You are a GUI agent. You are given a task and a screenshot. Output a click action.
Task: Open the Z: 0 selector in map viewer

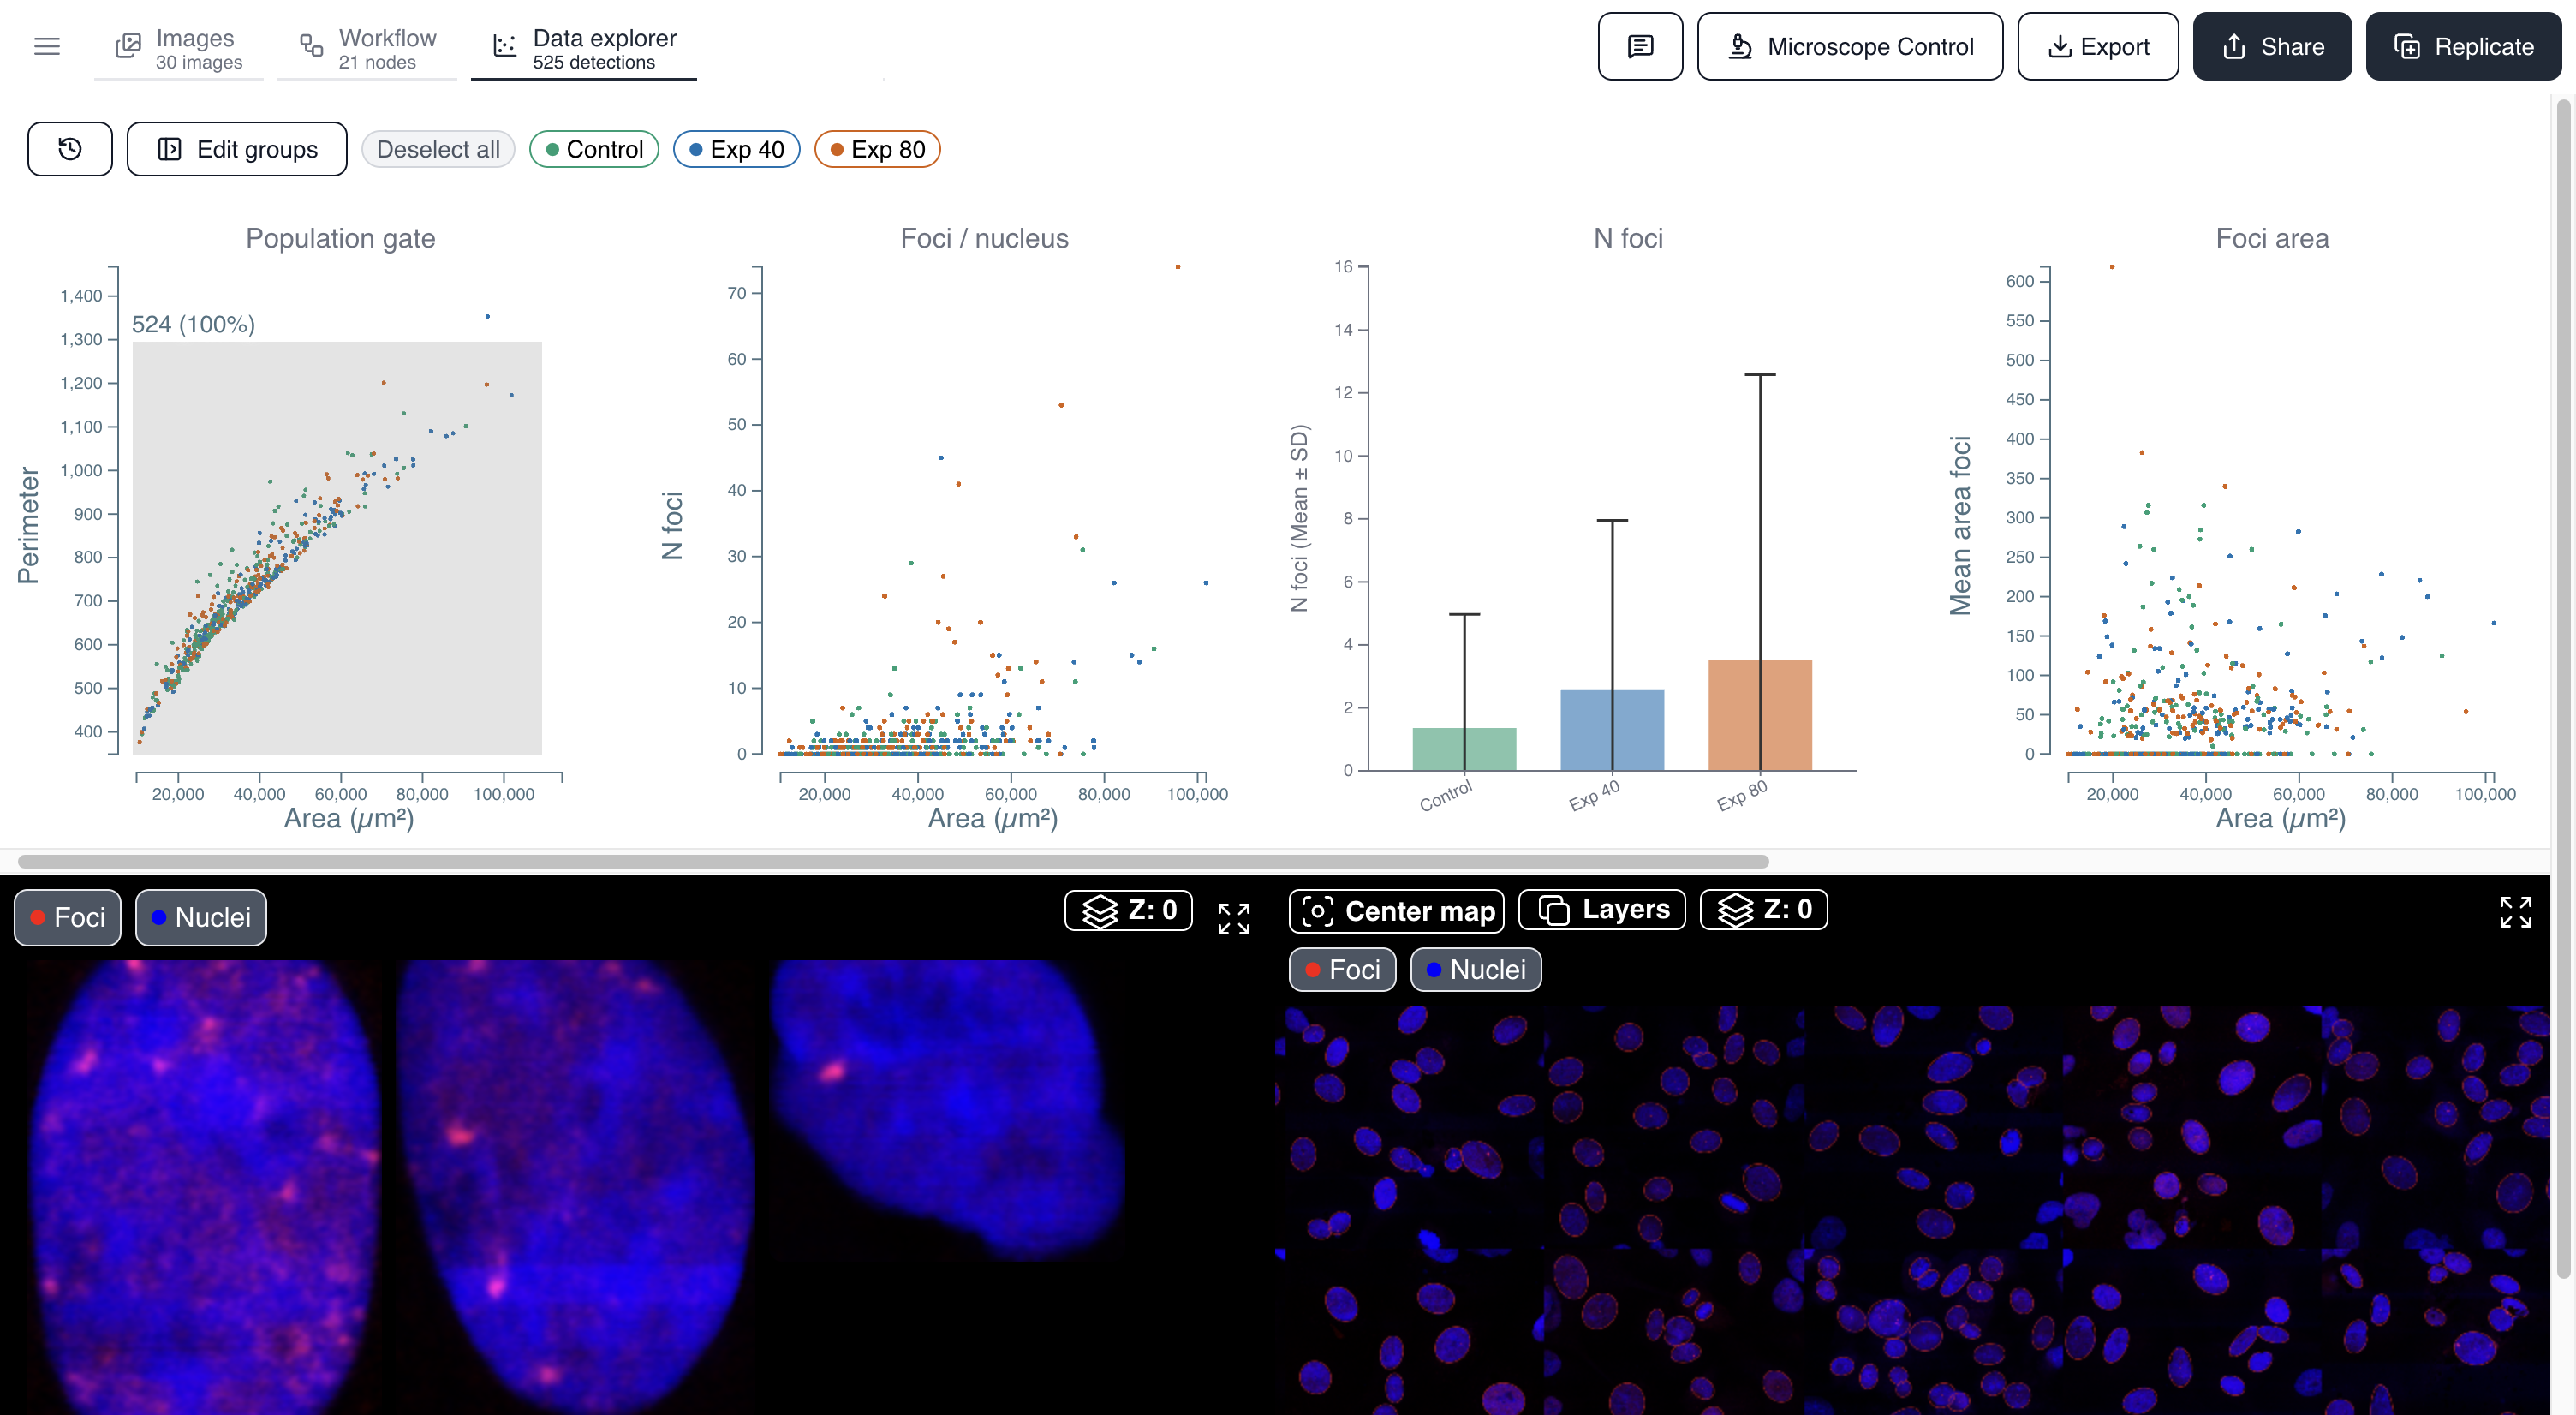(1764, 909)
